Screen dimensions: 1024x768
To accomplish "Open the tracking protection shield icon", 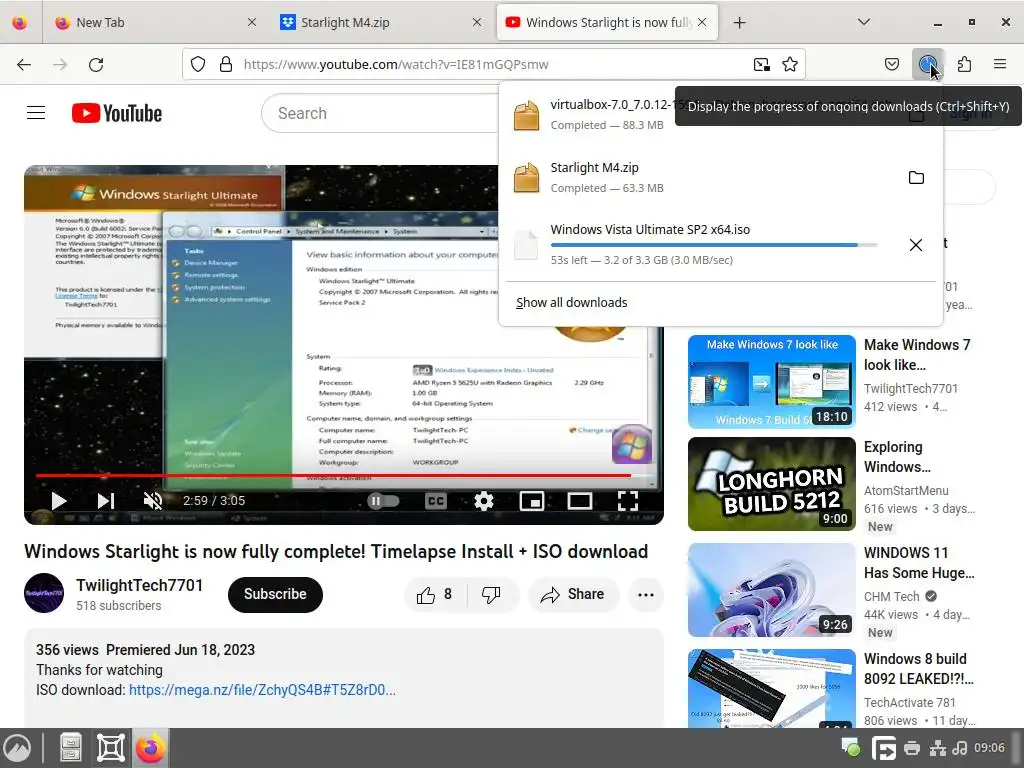I will click(198, 64).
